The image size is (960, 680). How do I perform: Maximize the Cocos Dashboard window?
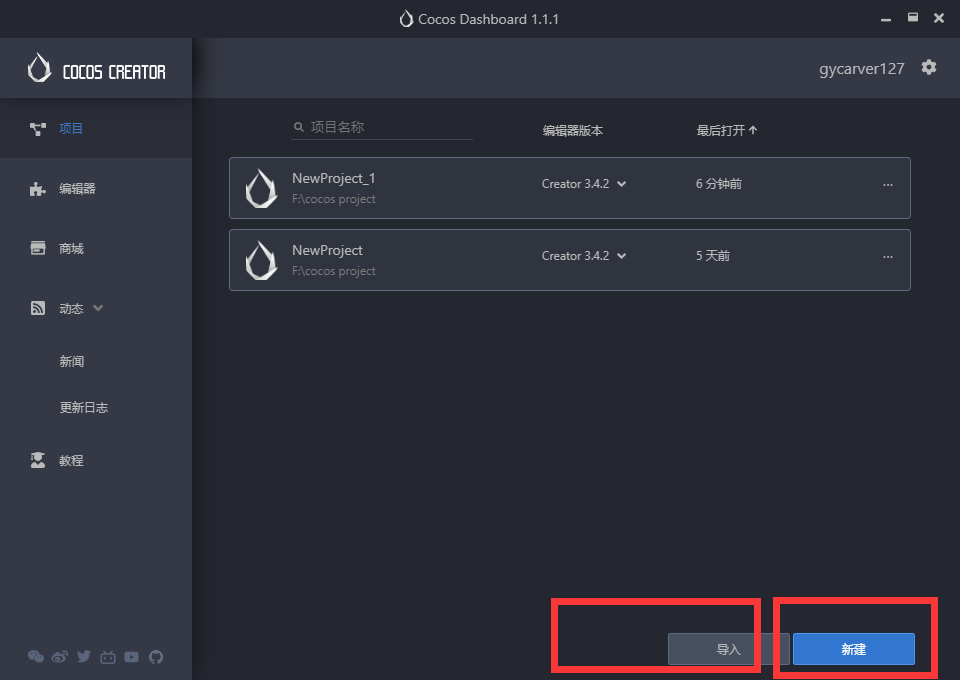912,18
